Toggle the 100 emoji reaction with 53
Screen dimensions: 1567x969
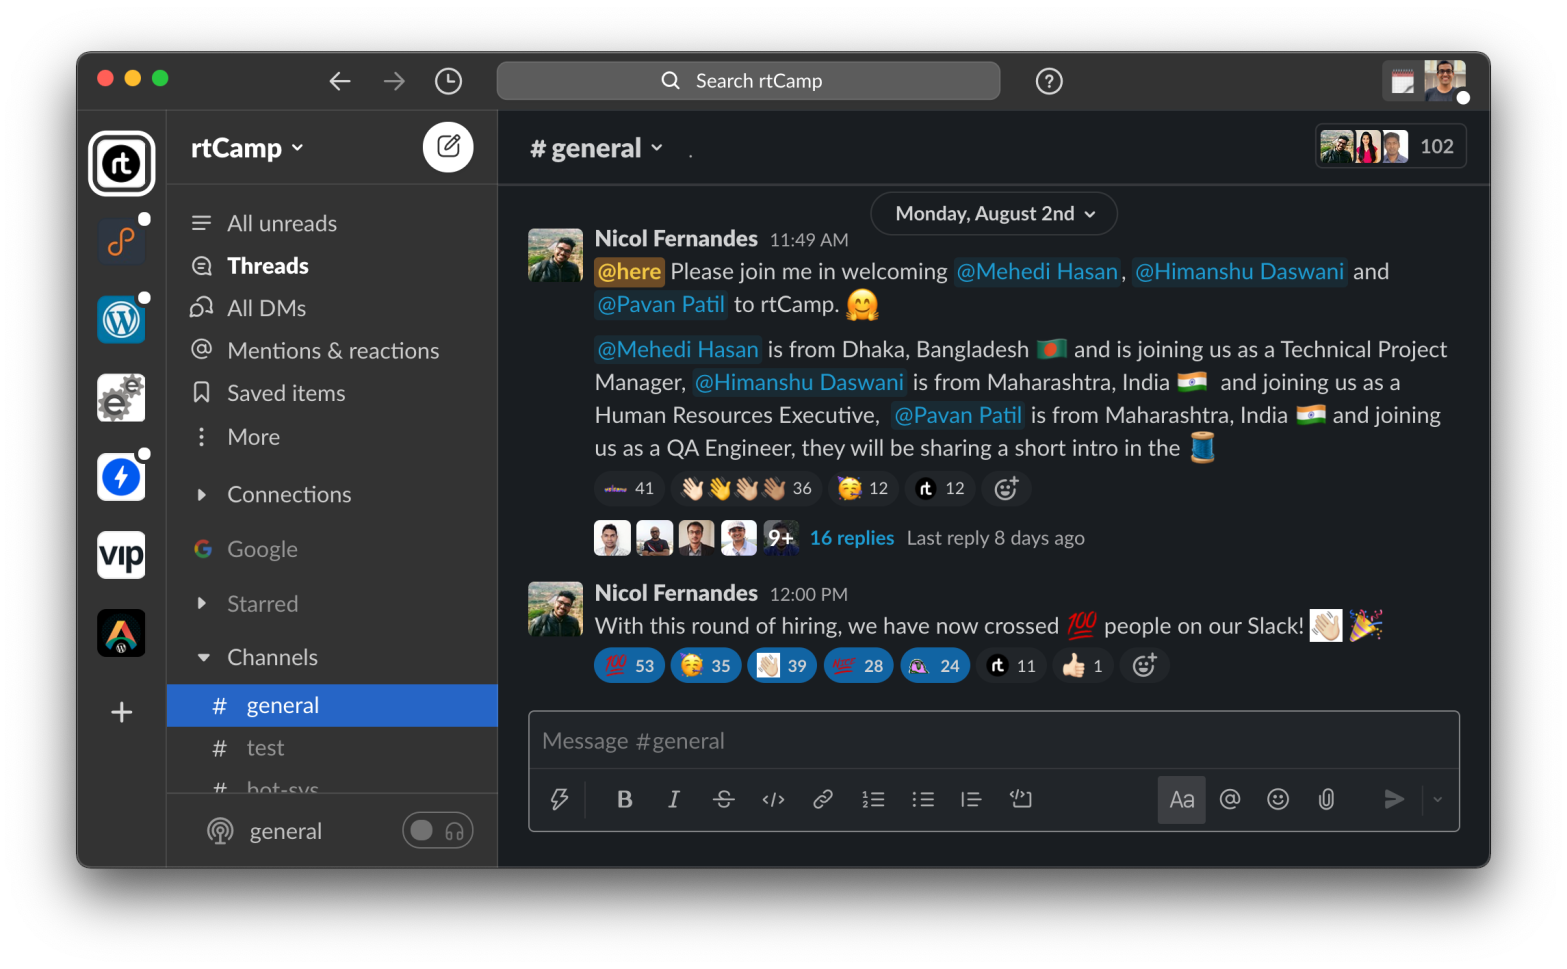(629, 666)
